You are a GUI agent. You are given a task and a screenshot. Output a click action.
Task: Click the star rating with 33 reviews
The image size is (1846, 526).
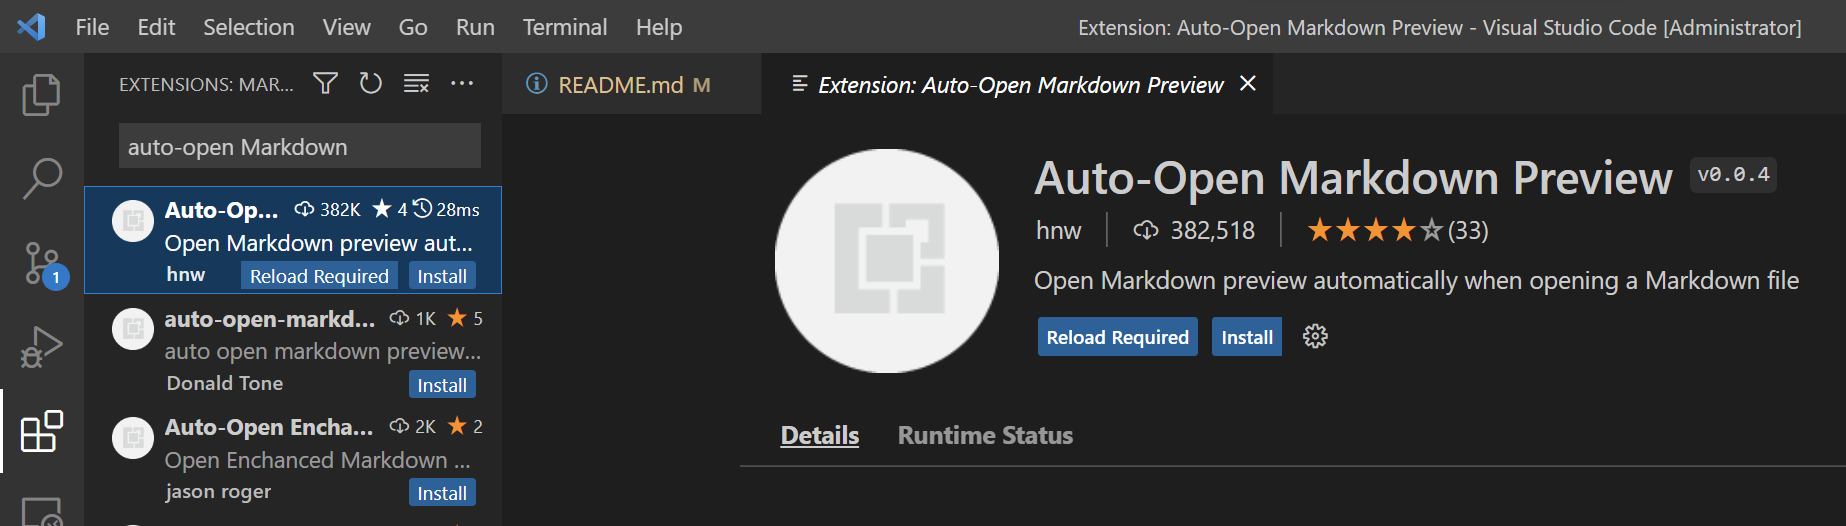point(1398,230)
